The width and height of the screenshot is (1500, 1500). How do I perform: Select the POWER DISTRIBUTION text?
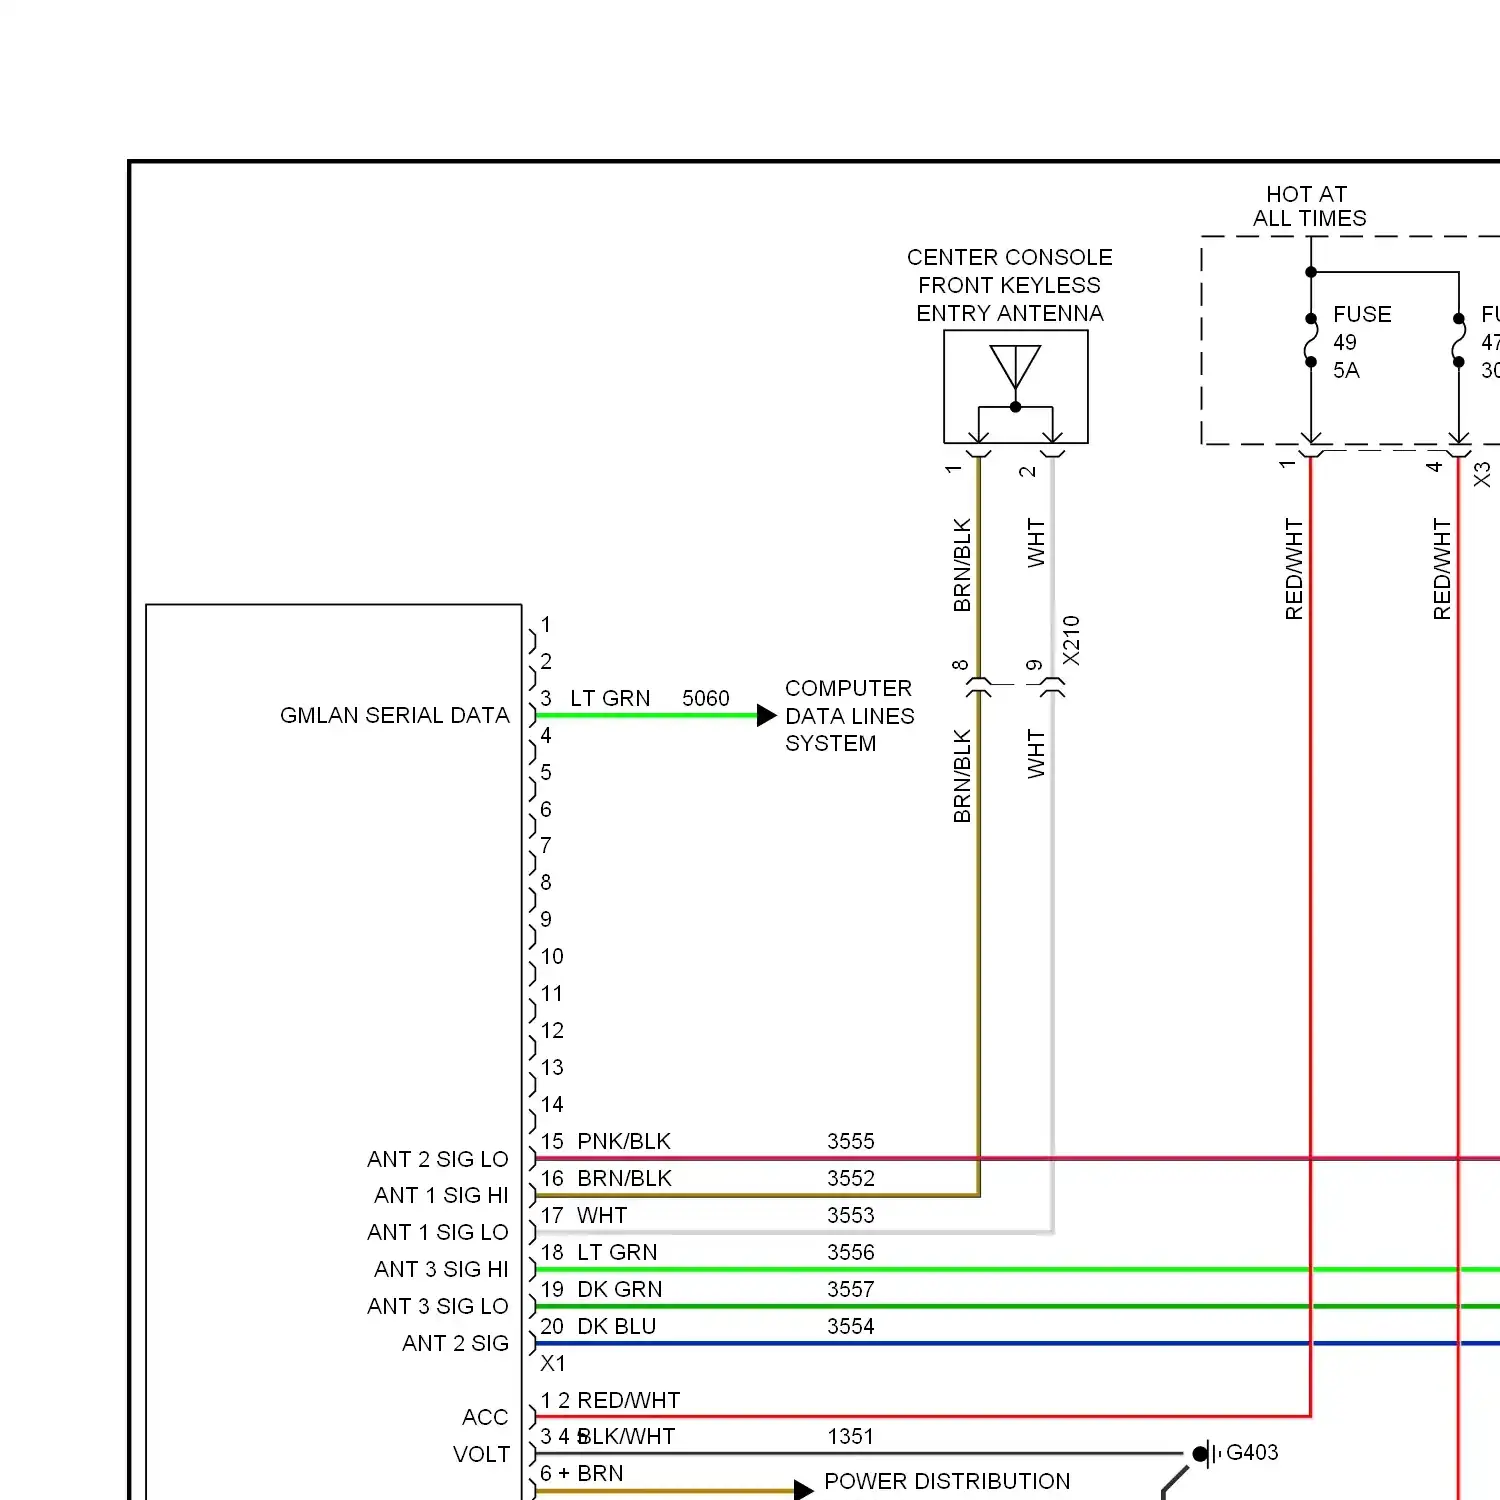[947, 1481]
